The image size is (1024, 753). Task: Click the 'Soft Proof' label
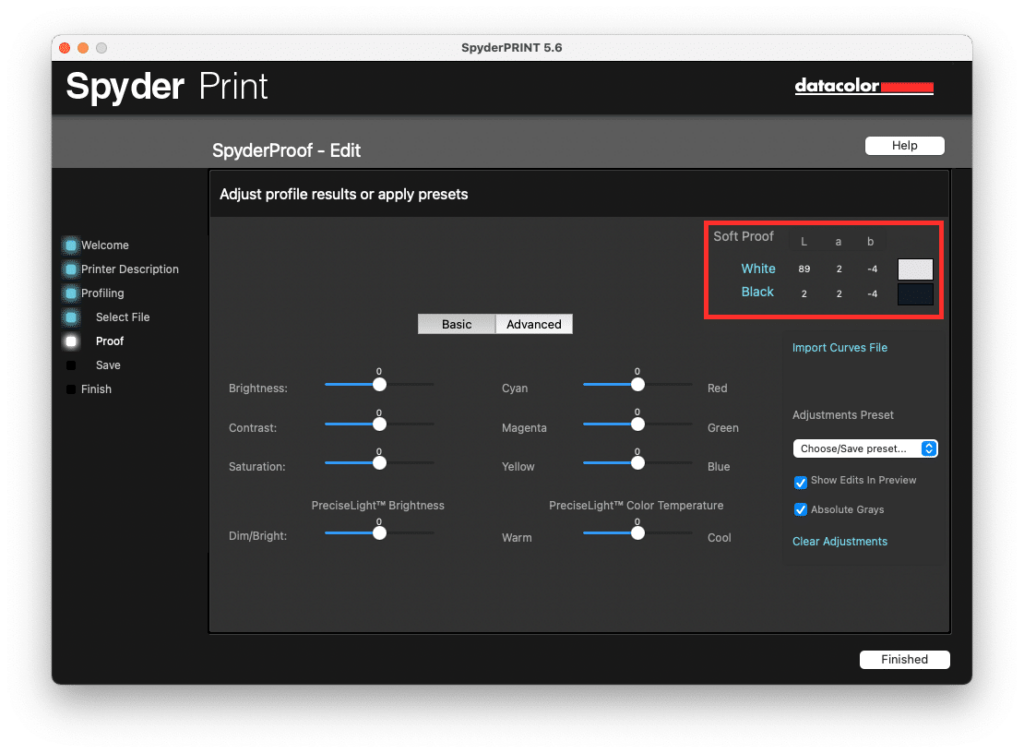tap(743, 236)
